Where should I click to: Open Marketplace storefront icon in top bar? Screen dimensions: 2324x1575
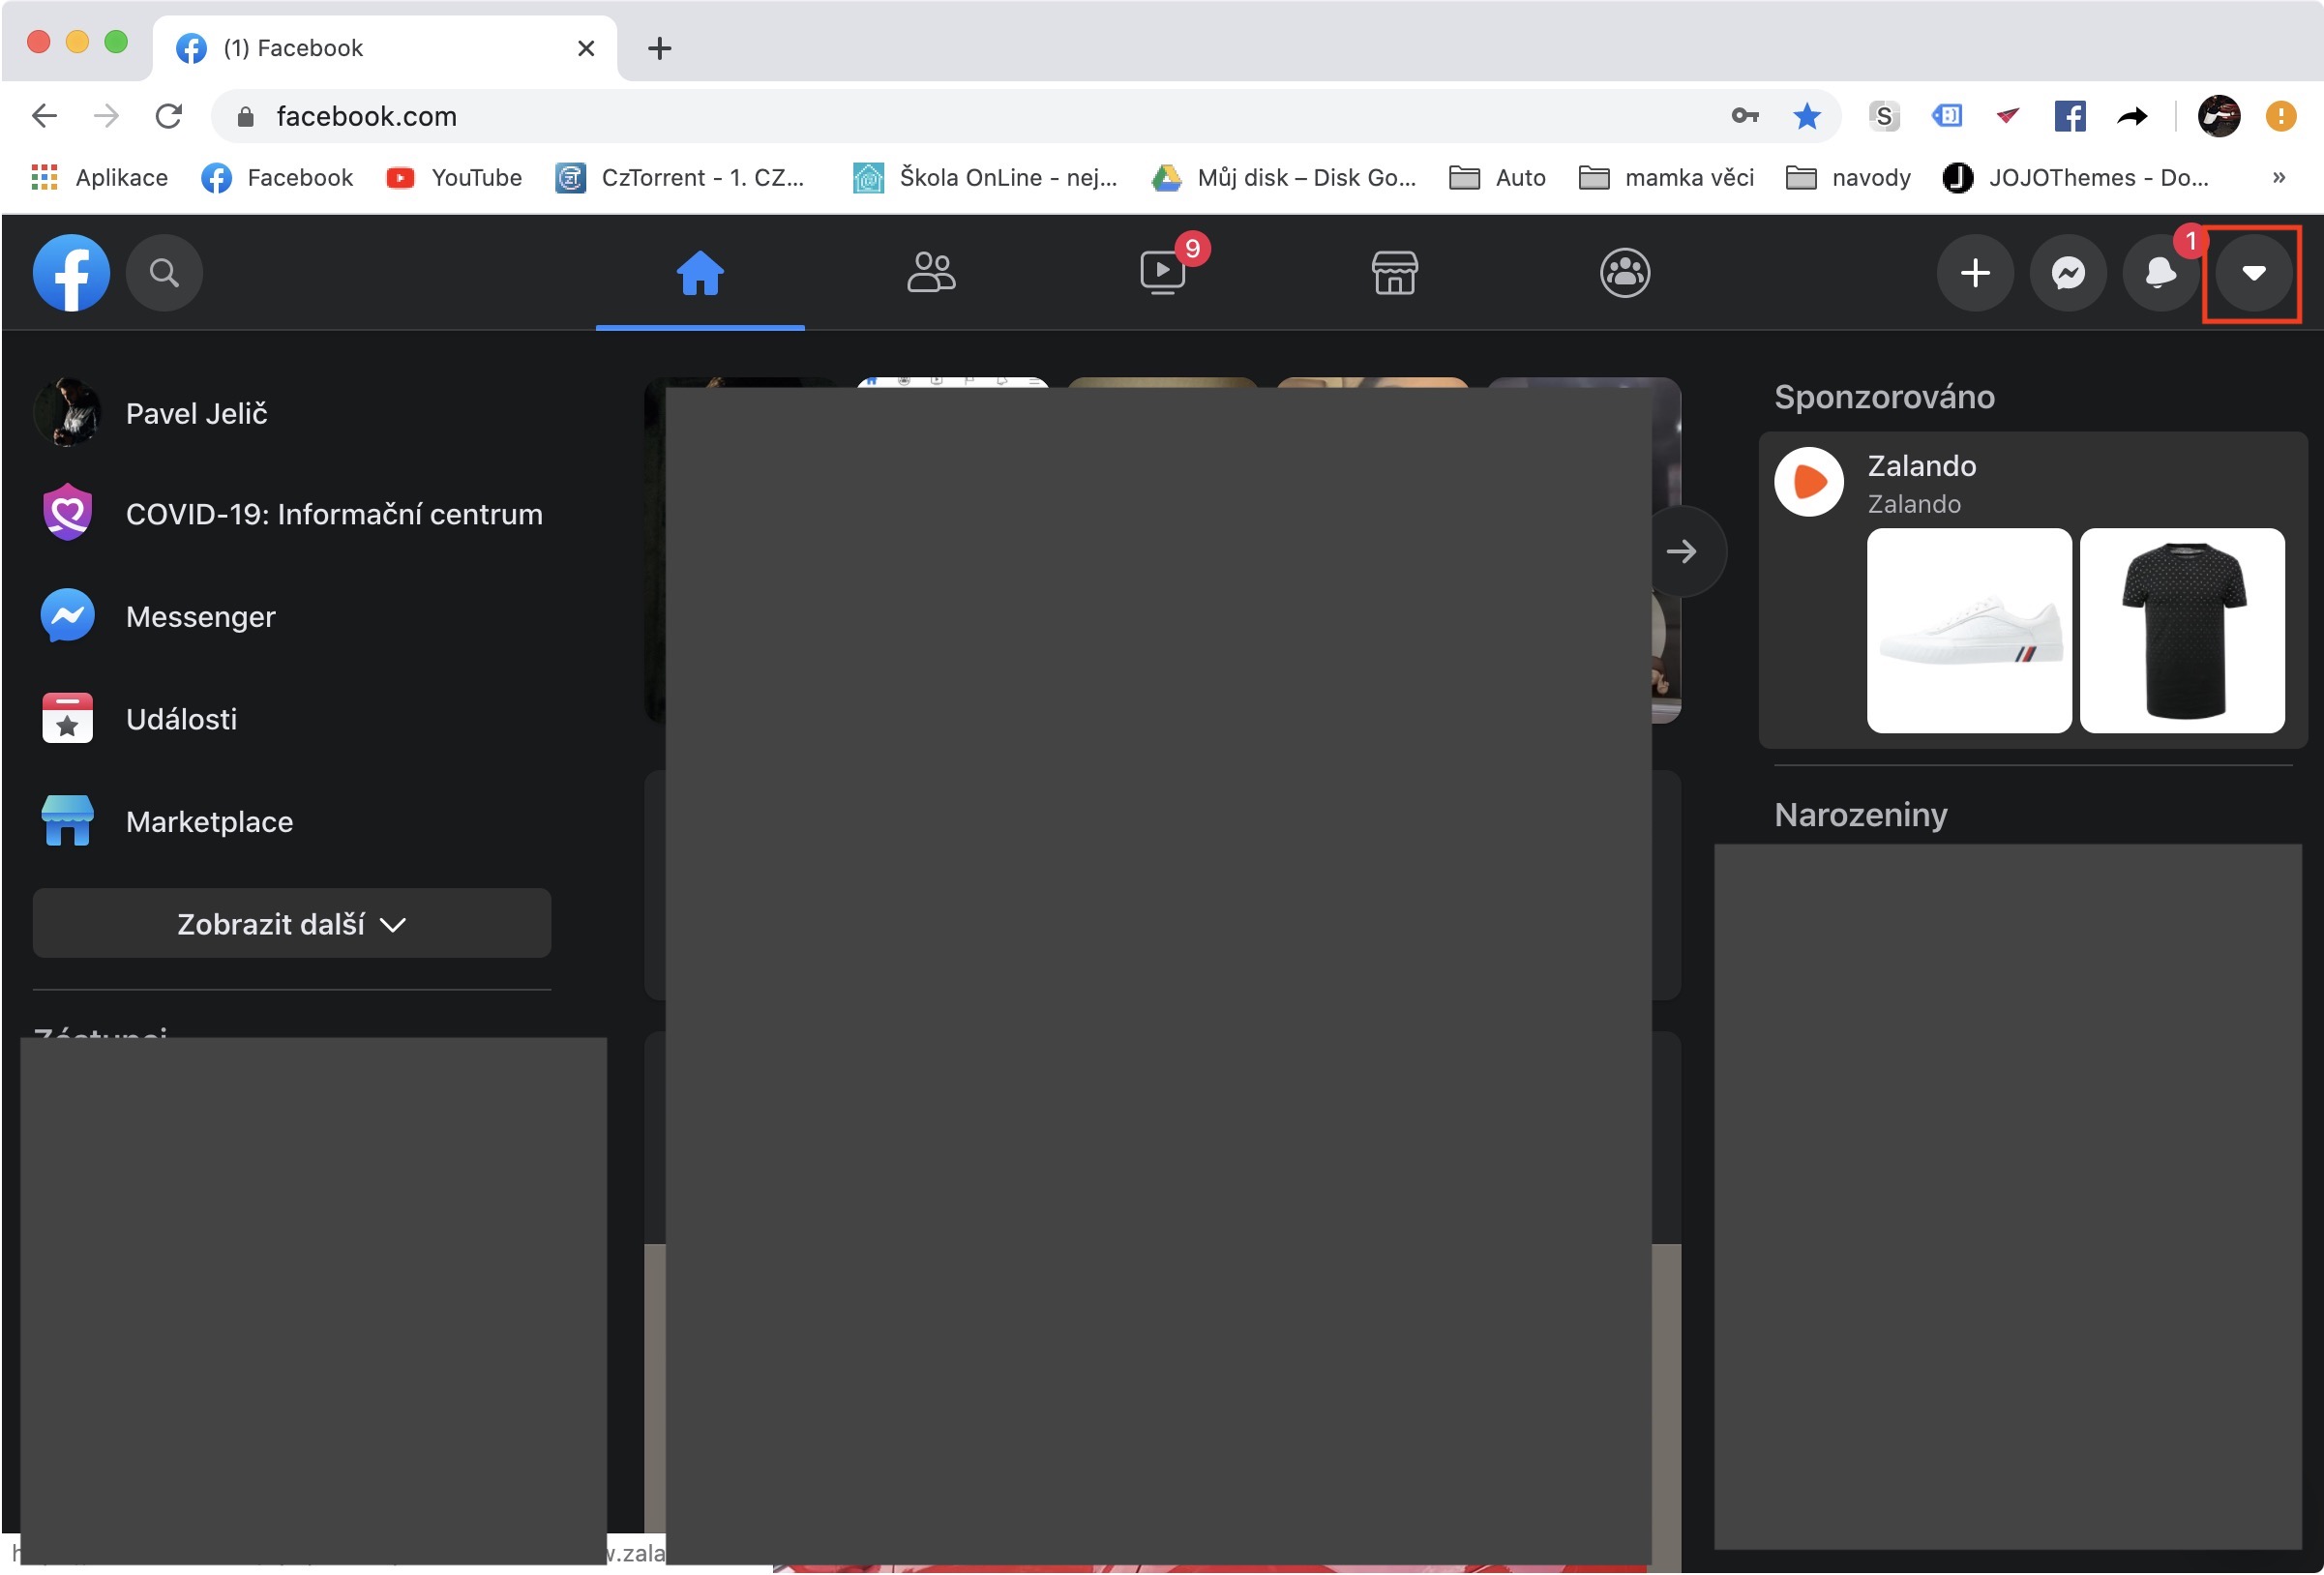[x=1394, y=272]
